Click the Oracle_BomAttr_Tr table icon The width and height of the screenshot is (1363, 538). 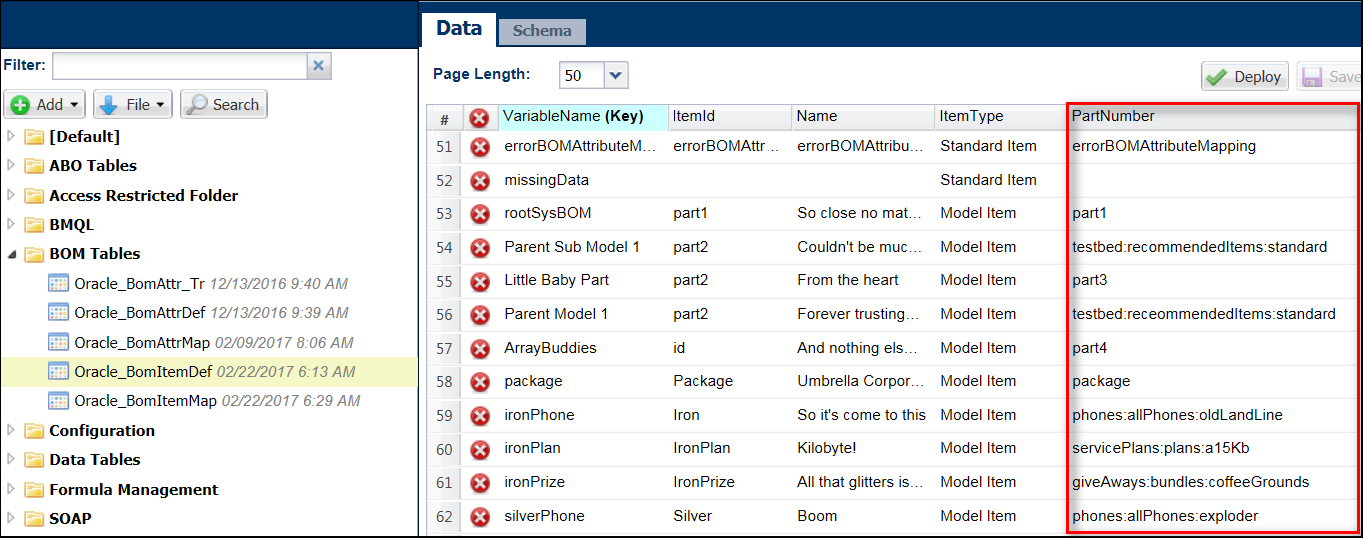coord(59,284)
